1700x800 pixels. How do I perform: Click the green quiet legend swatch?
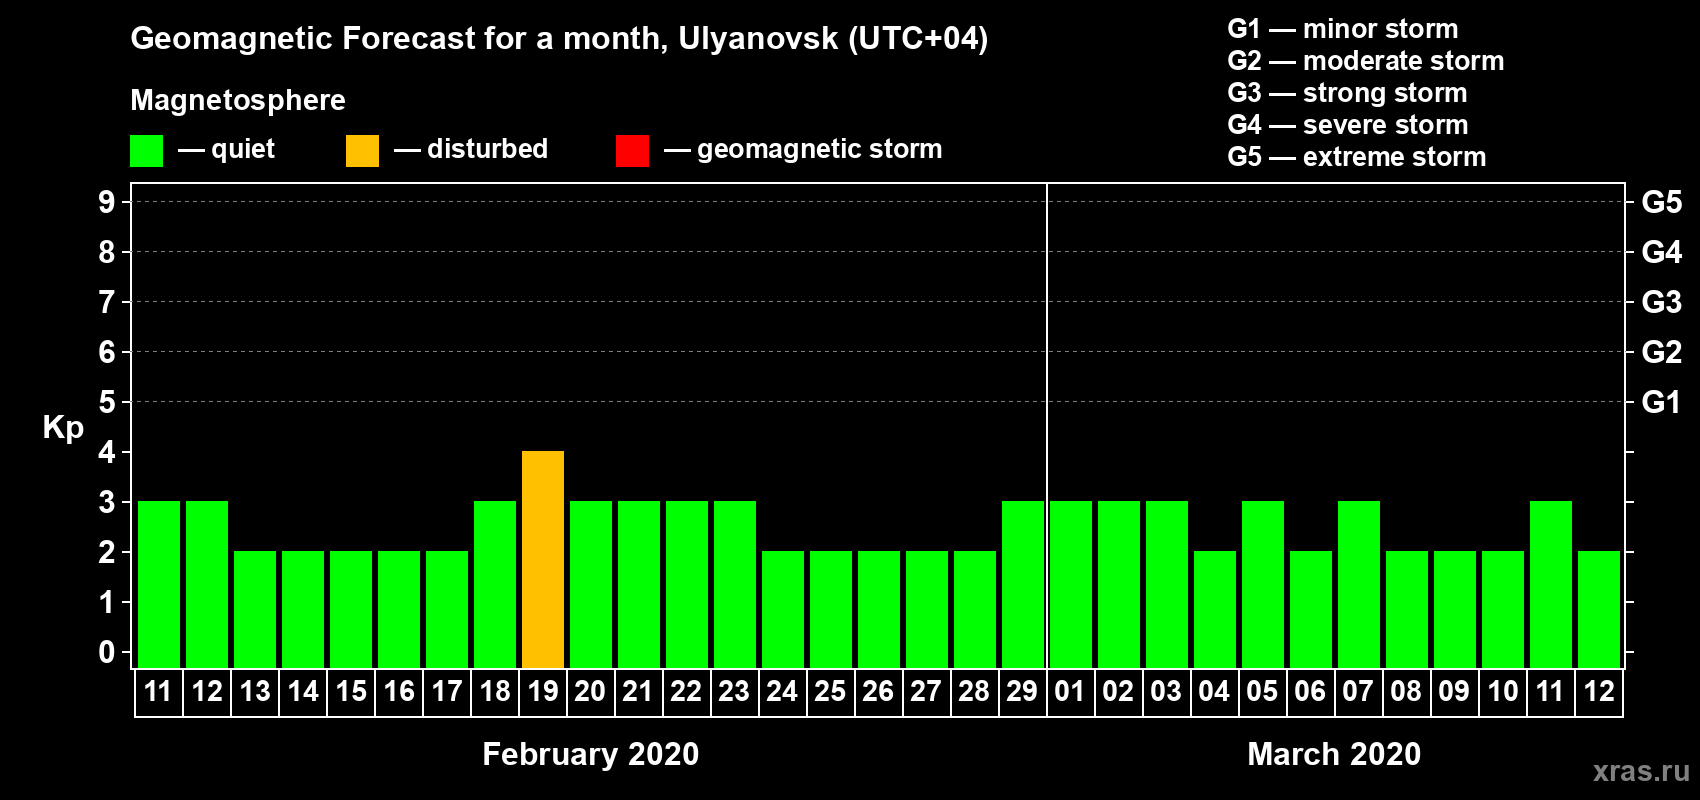point(146,151)
